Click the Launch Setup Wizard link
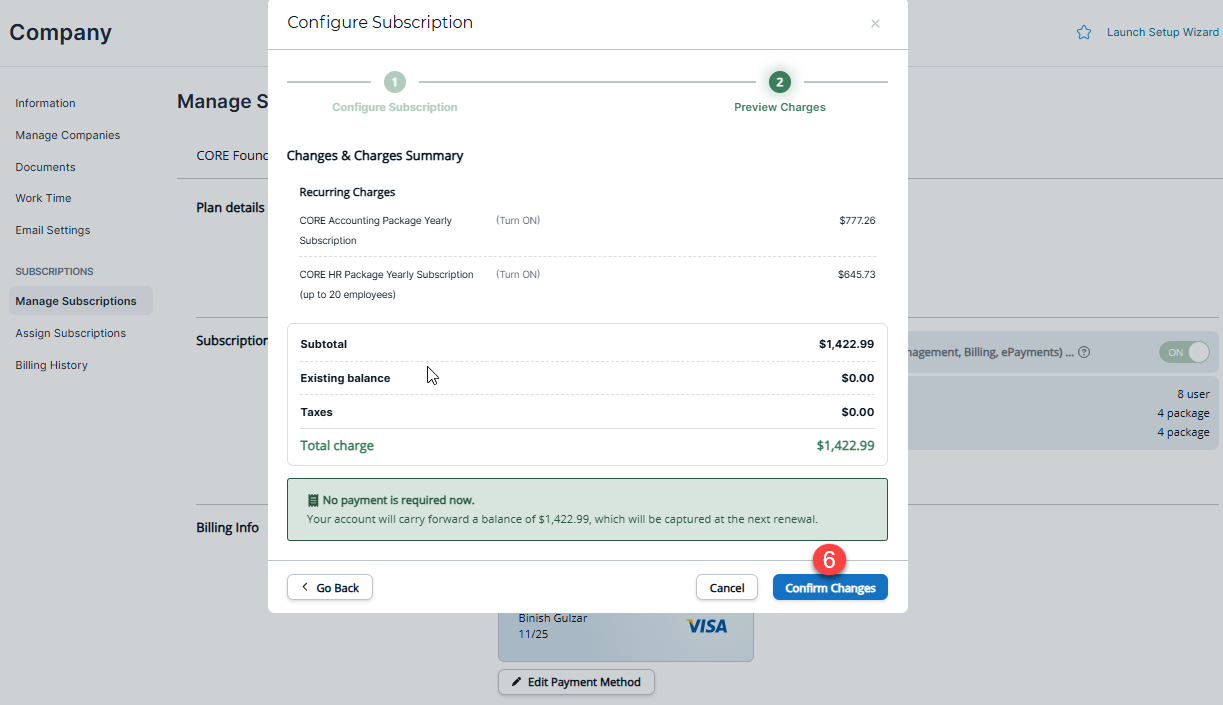The image size is (1223, 705). (1163, 32)
